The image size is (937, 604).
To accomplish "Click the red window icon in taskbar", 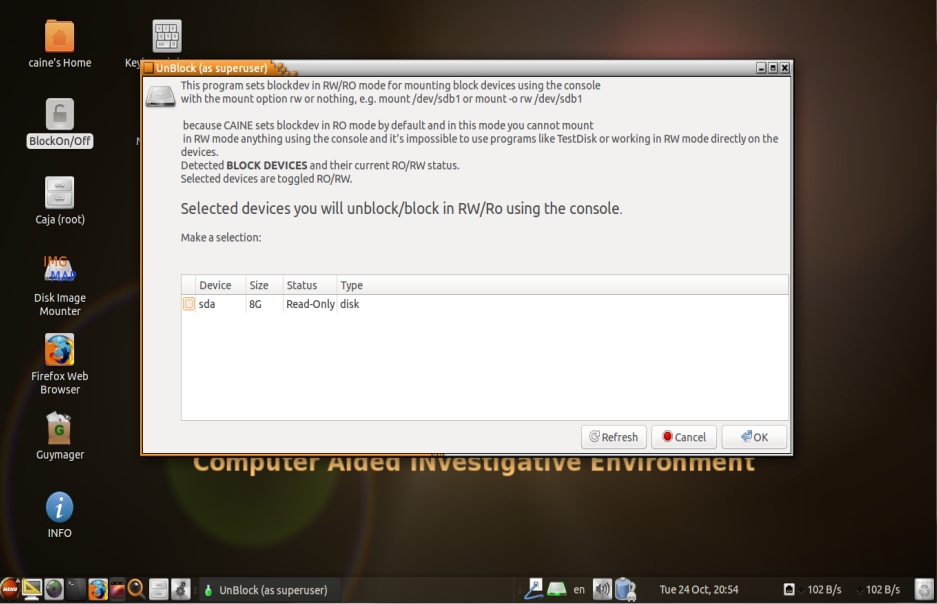I will pos(117,589).
